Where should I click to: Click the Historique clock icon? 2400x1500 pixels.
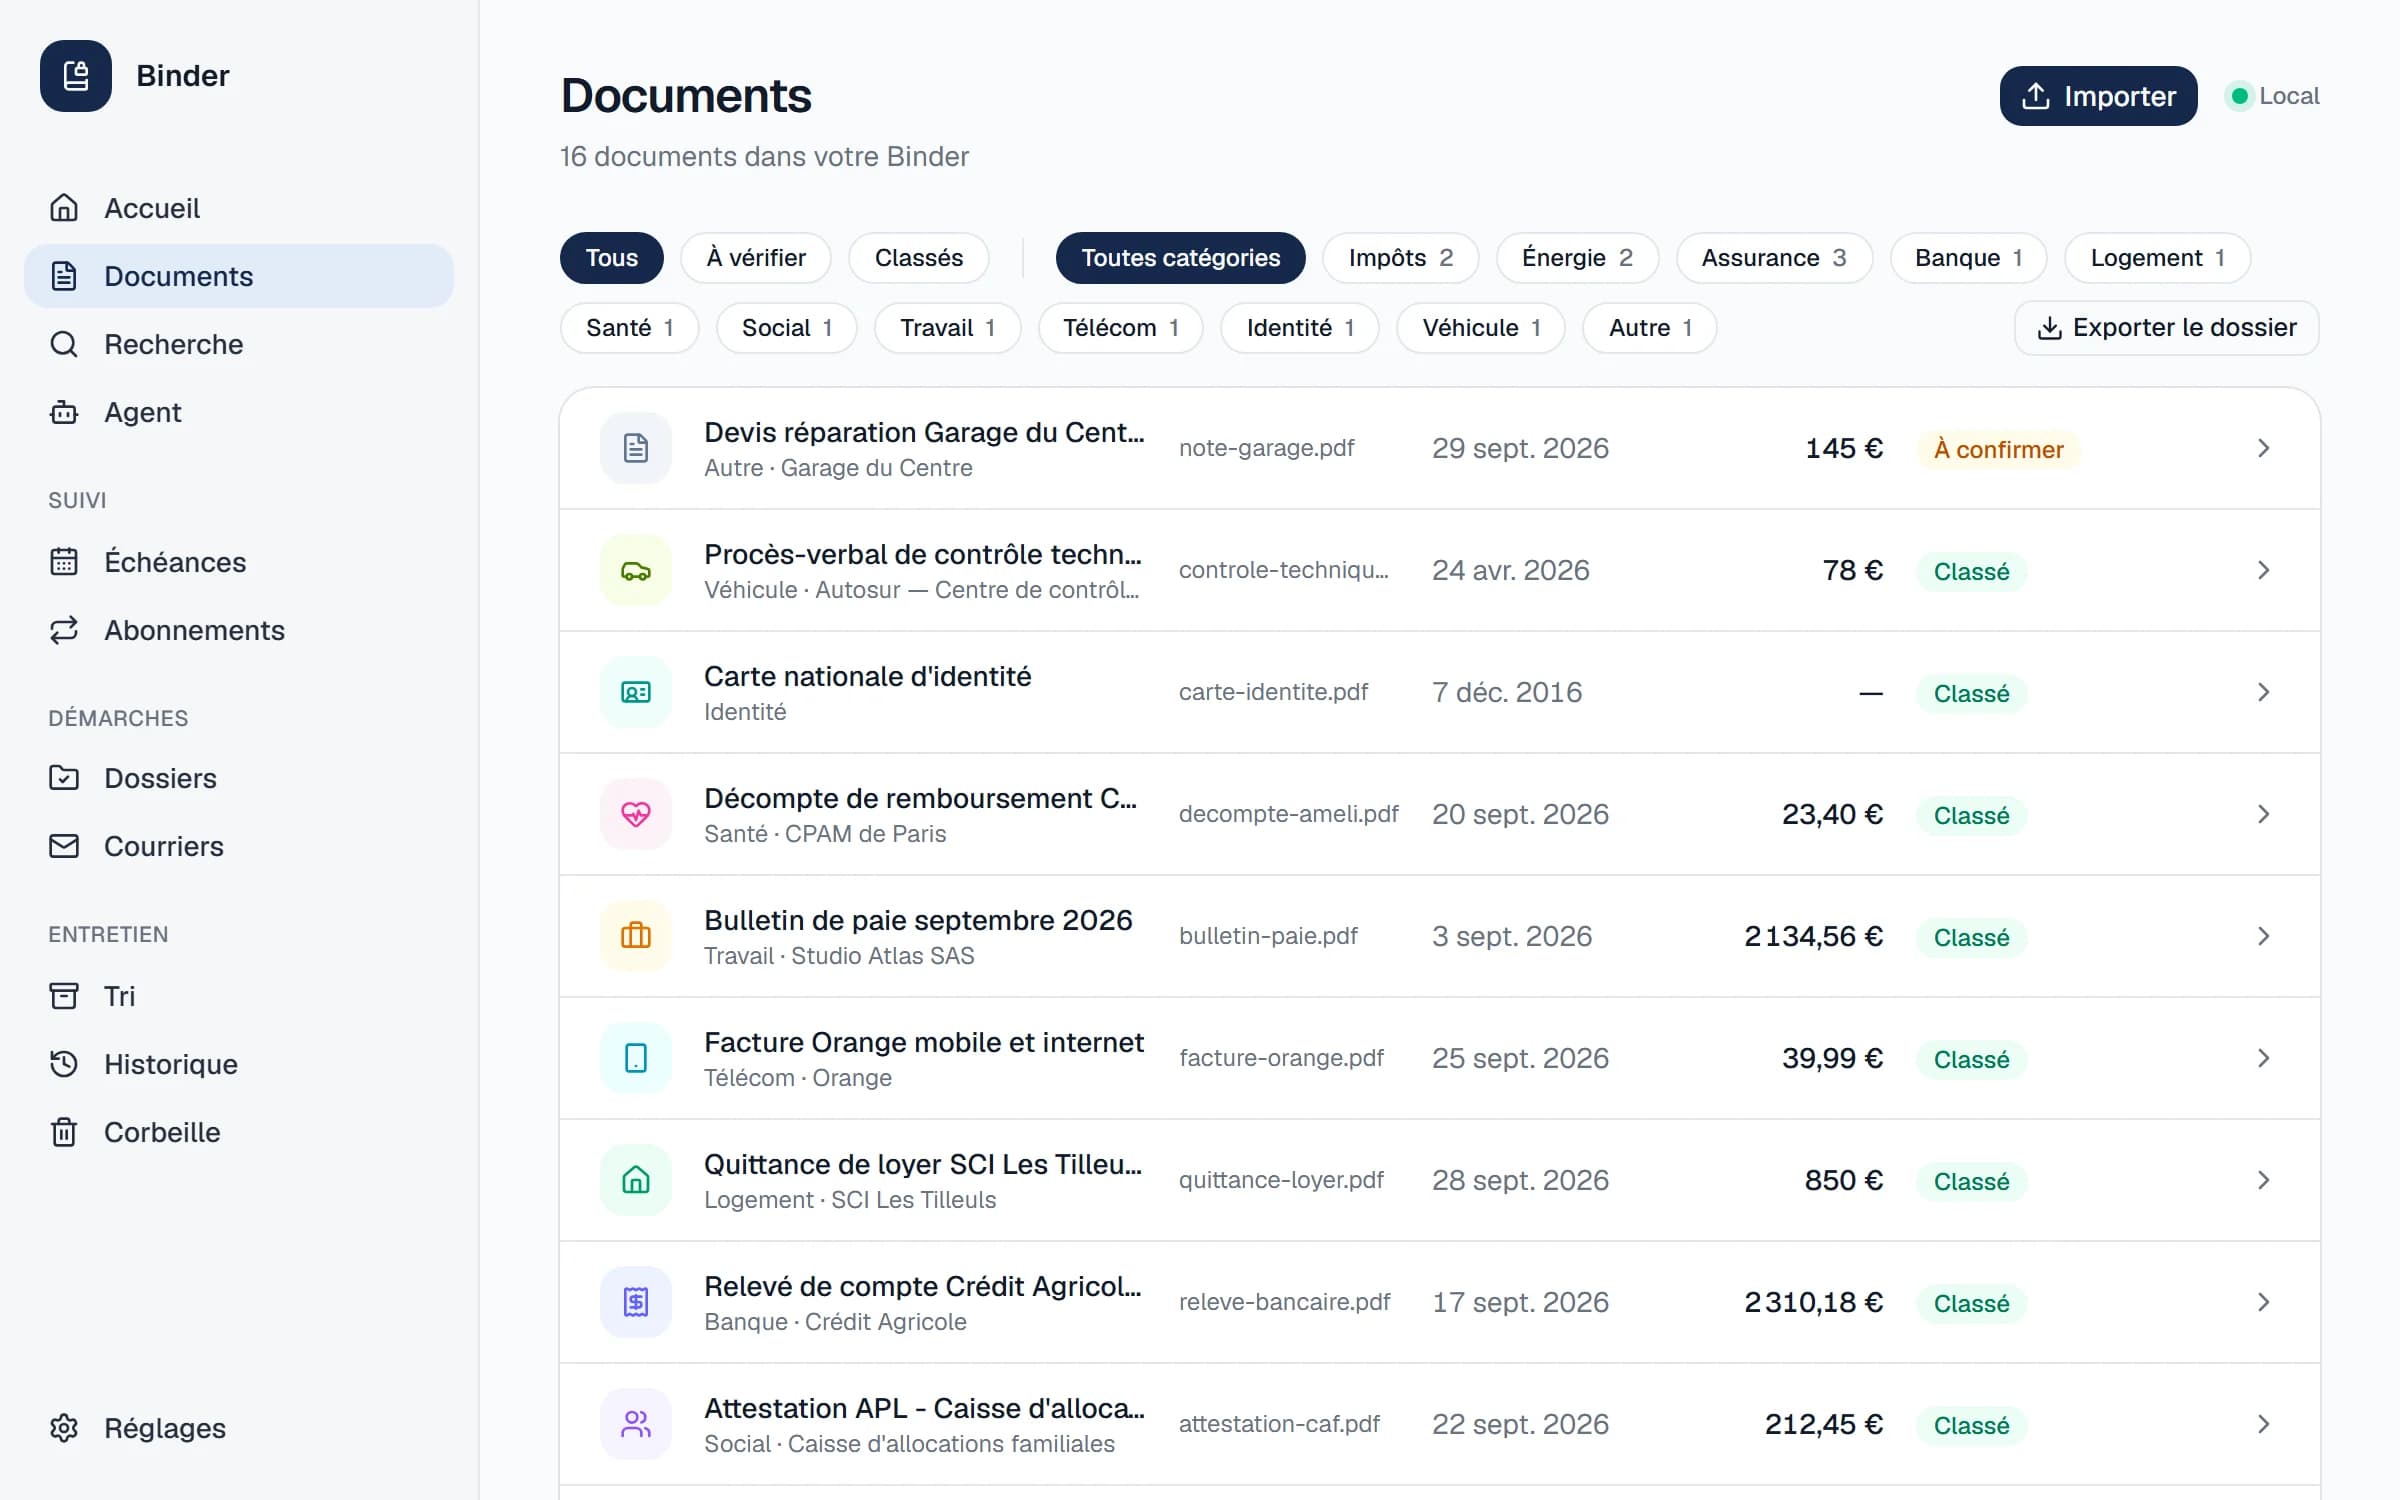pos(64,1064)
